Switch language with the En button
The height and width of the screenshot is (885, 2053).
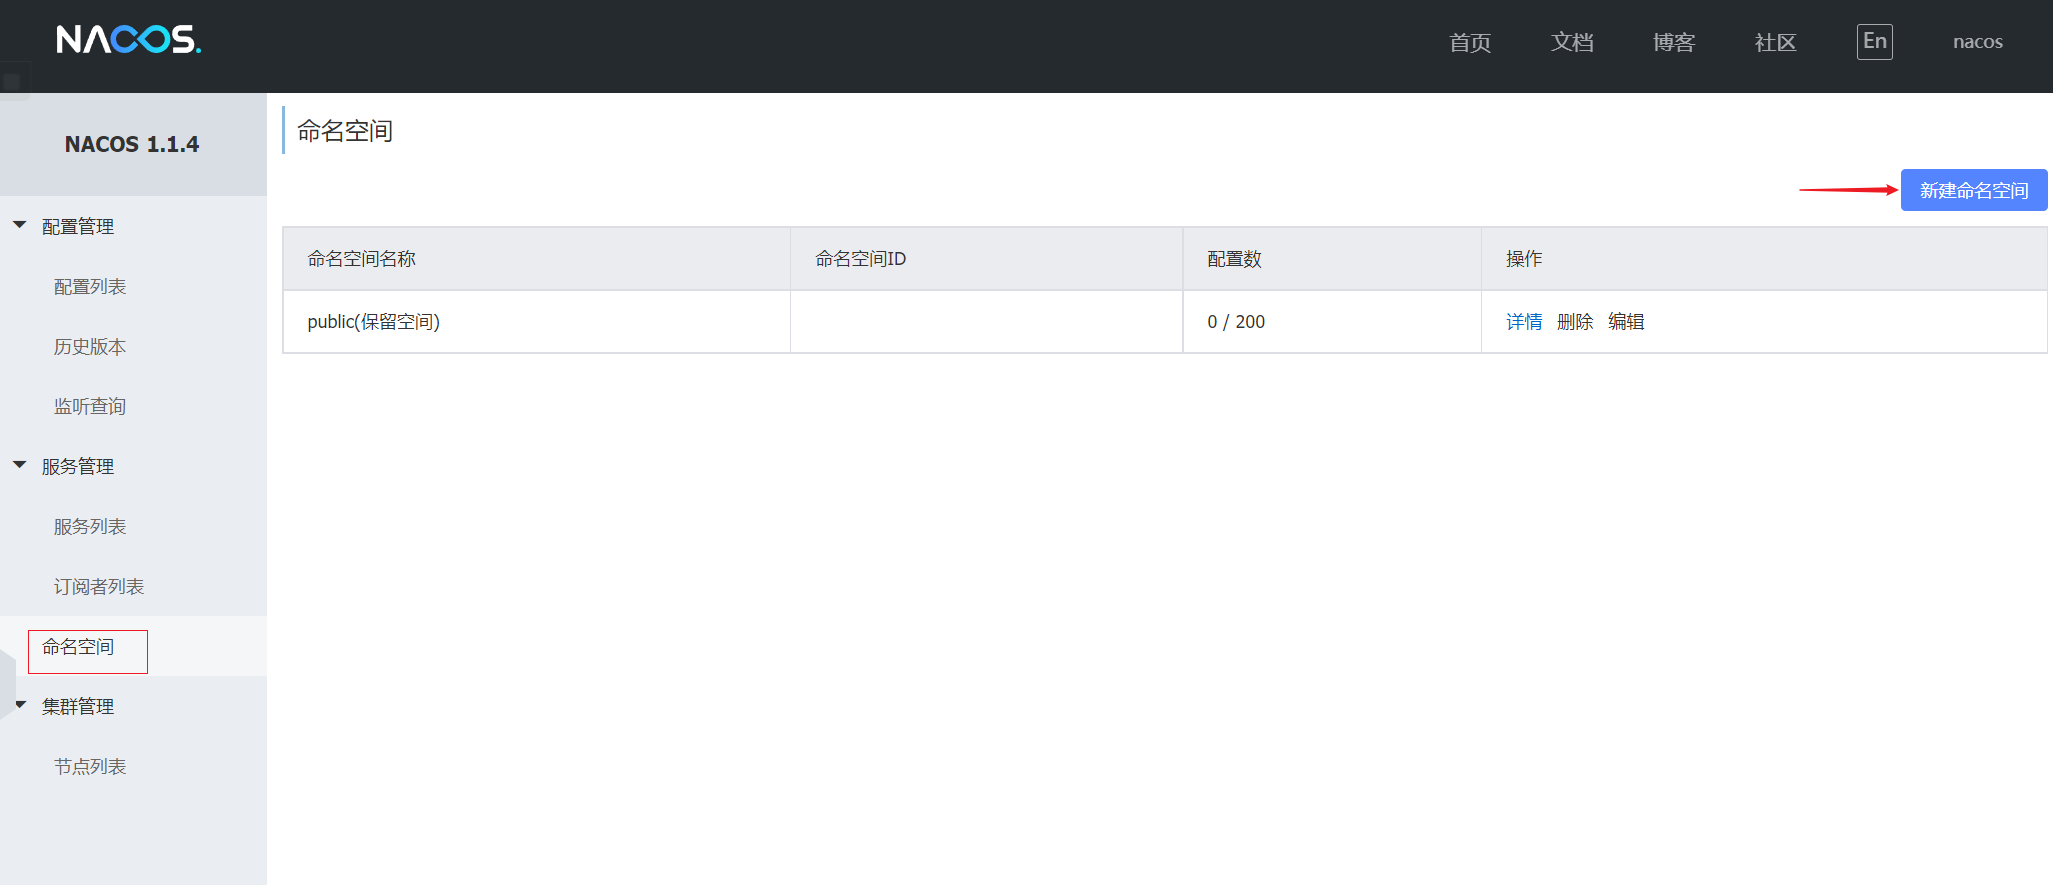click(1875, 42)
